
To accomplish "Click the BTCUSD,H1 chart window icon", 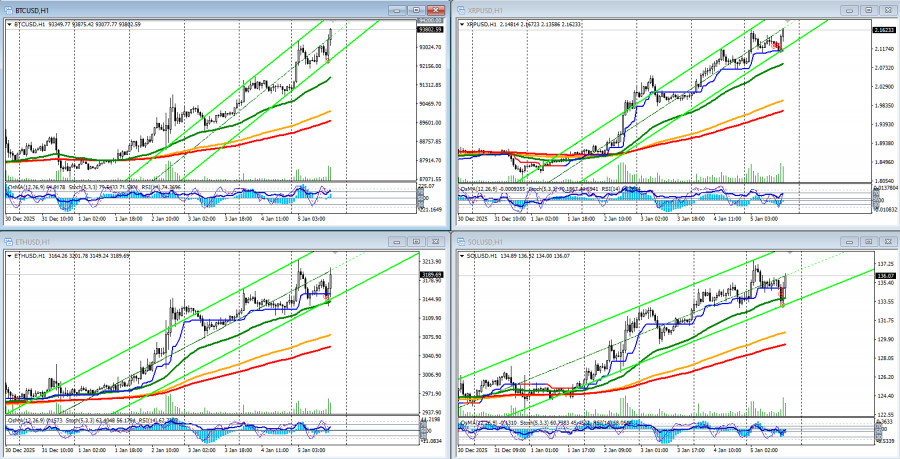I will [8, 9].
